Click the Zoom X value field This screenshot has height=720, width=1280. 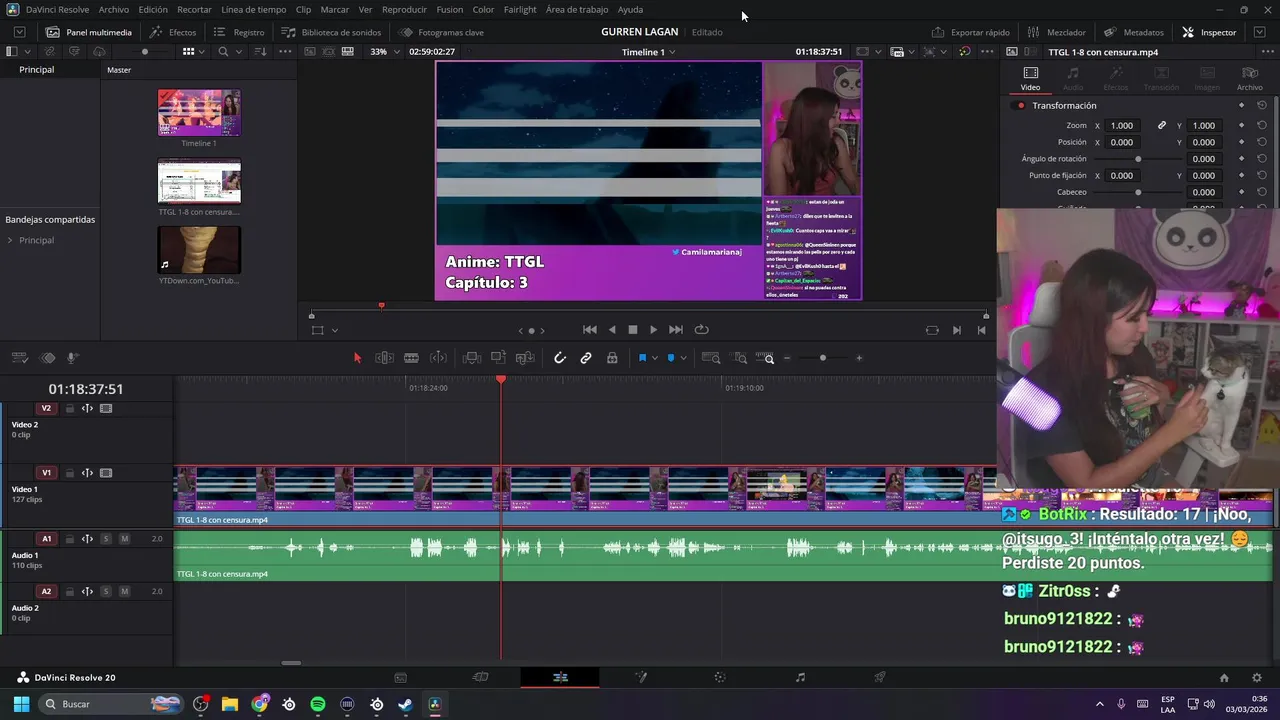(1122, 125)
